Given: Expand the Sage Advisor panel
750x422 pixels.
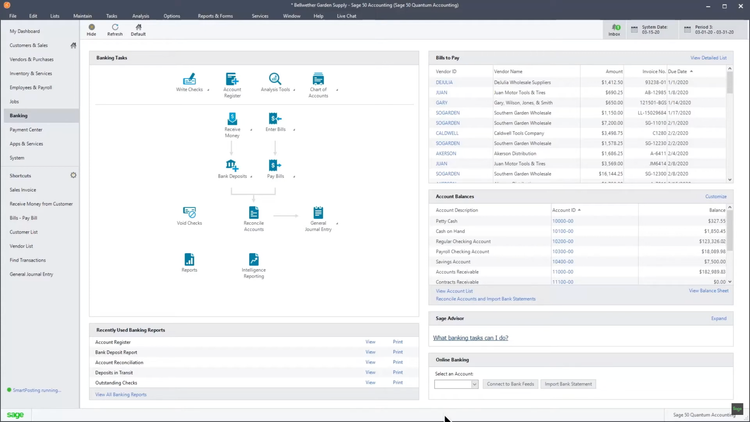Looking at the screenshot, I should click(x=718, y=319).
